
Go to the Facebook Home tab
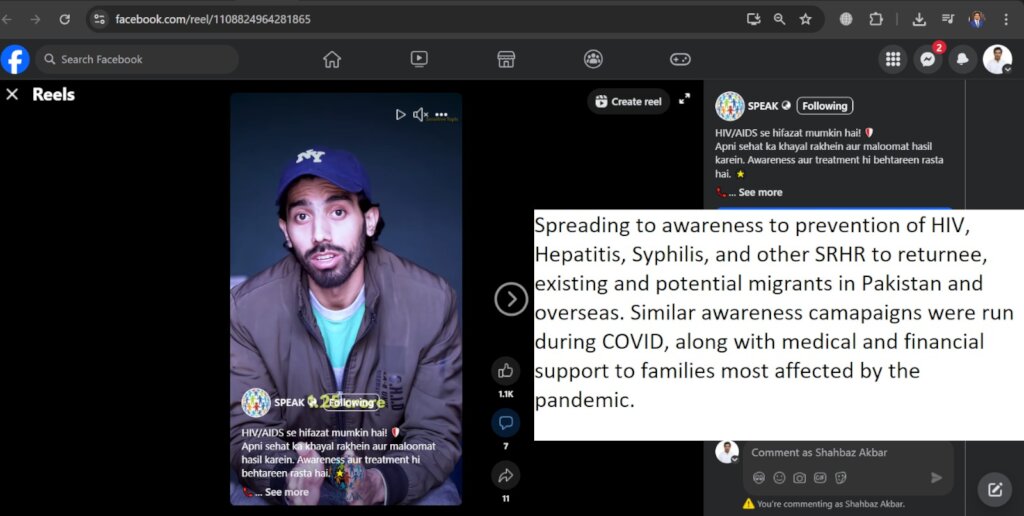click(332, 59)
